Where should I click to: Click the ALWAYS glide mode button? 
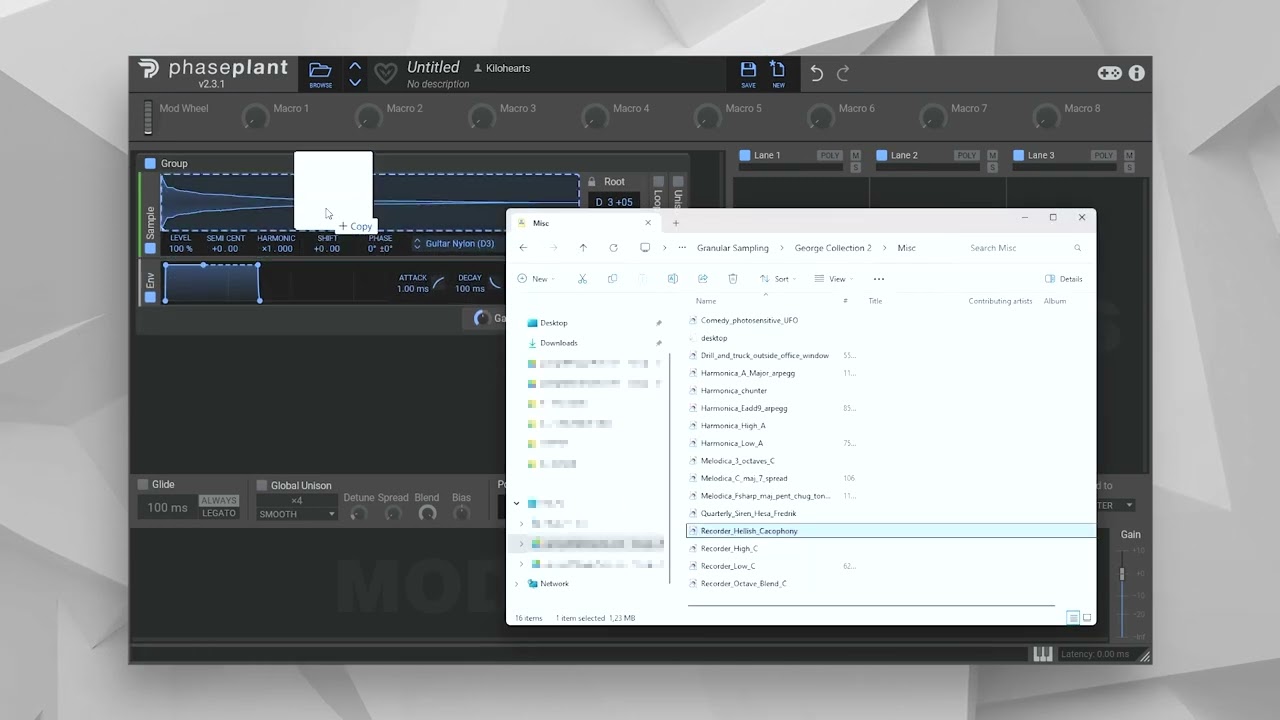219,500
